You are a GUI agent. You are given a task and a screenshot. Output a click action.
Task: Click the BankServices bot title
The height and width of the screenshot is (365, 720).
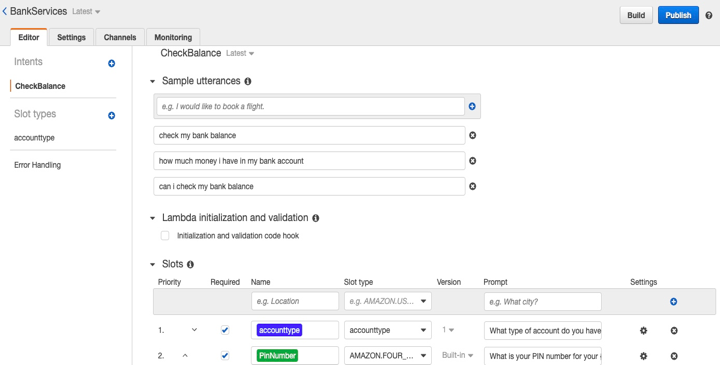[x=39, y=11]
